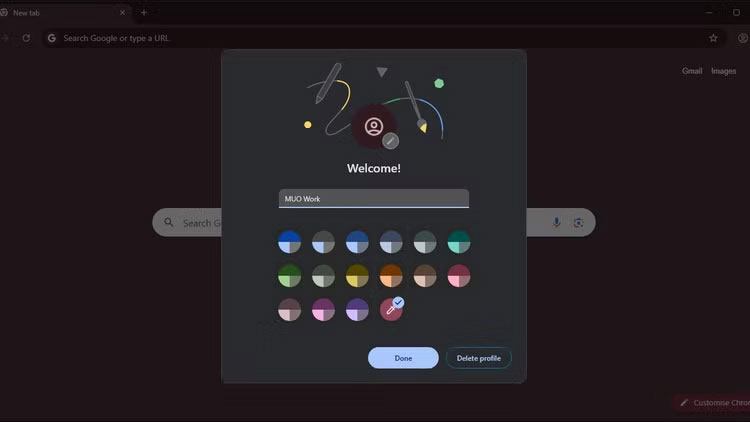Viewport: 750px width, 422px height.
Task: Select the magenta pink theme swatch
Action: pyautogui.click(x=323, y=310)
